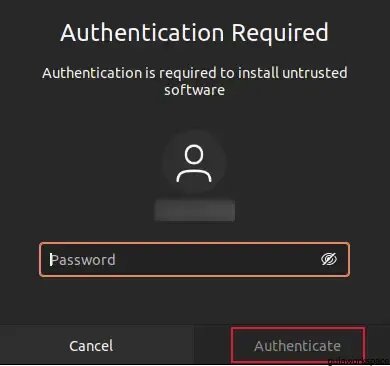Show typed password using crossed-eye icon
The width and height of the screenshot is (390, 366).
329,259
